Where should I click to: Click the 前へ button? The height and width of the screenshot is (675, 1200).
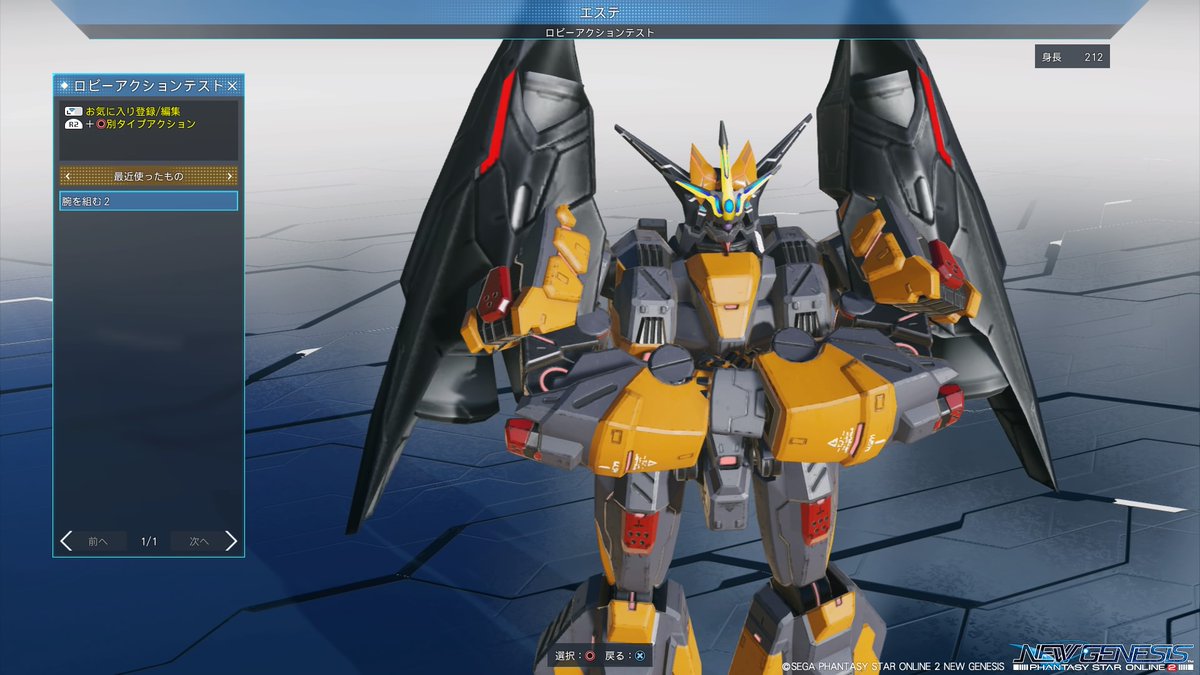pos(98,541)
